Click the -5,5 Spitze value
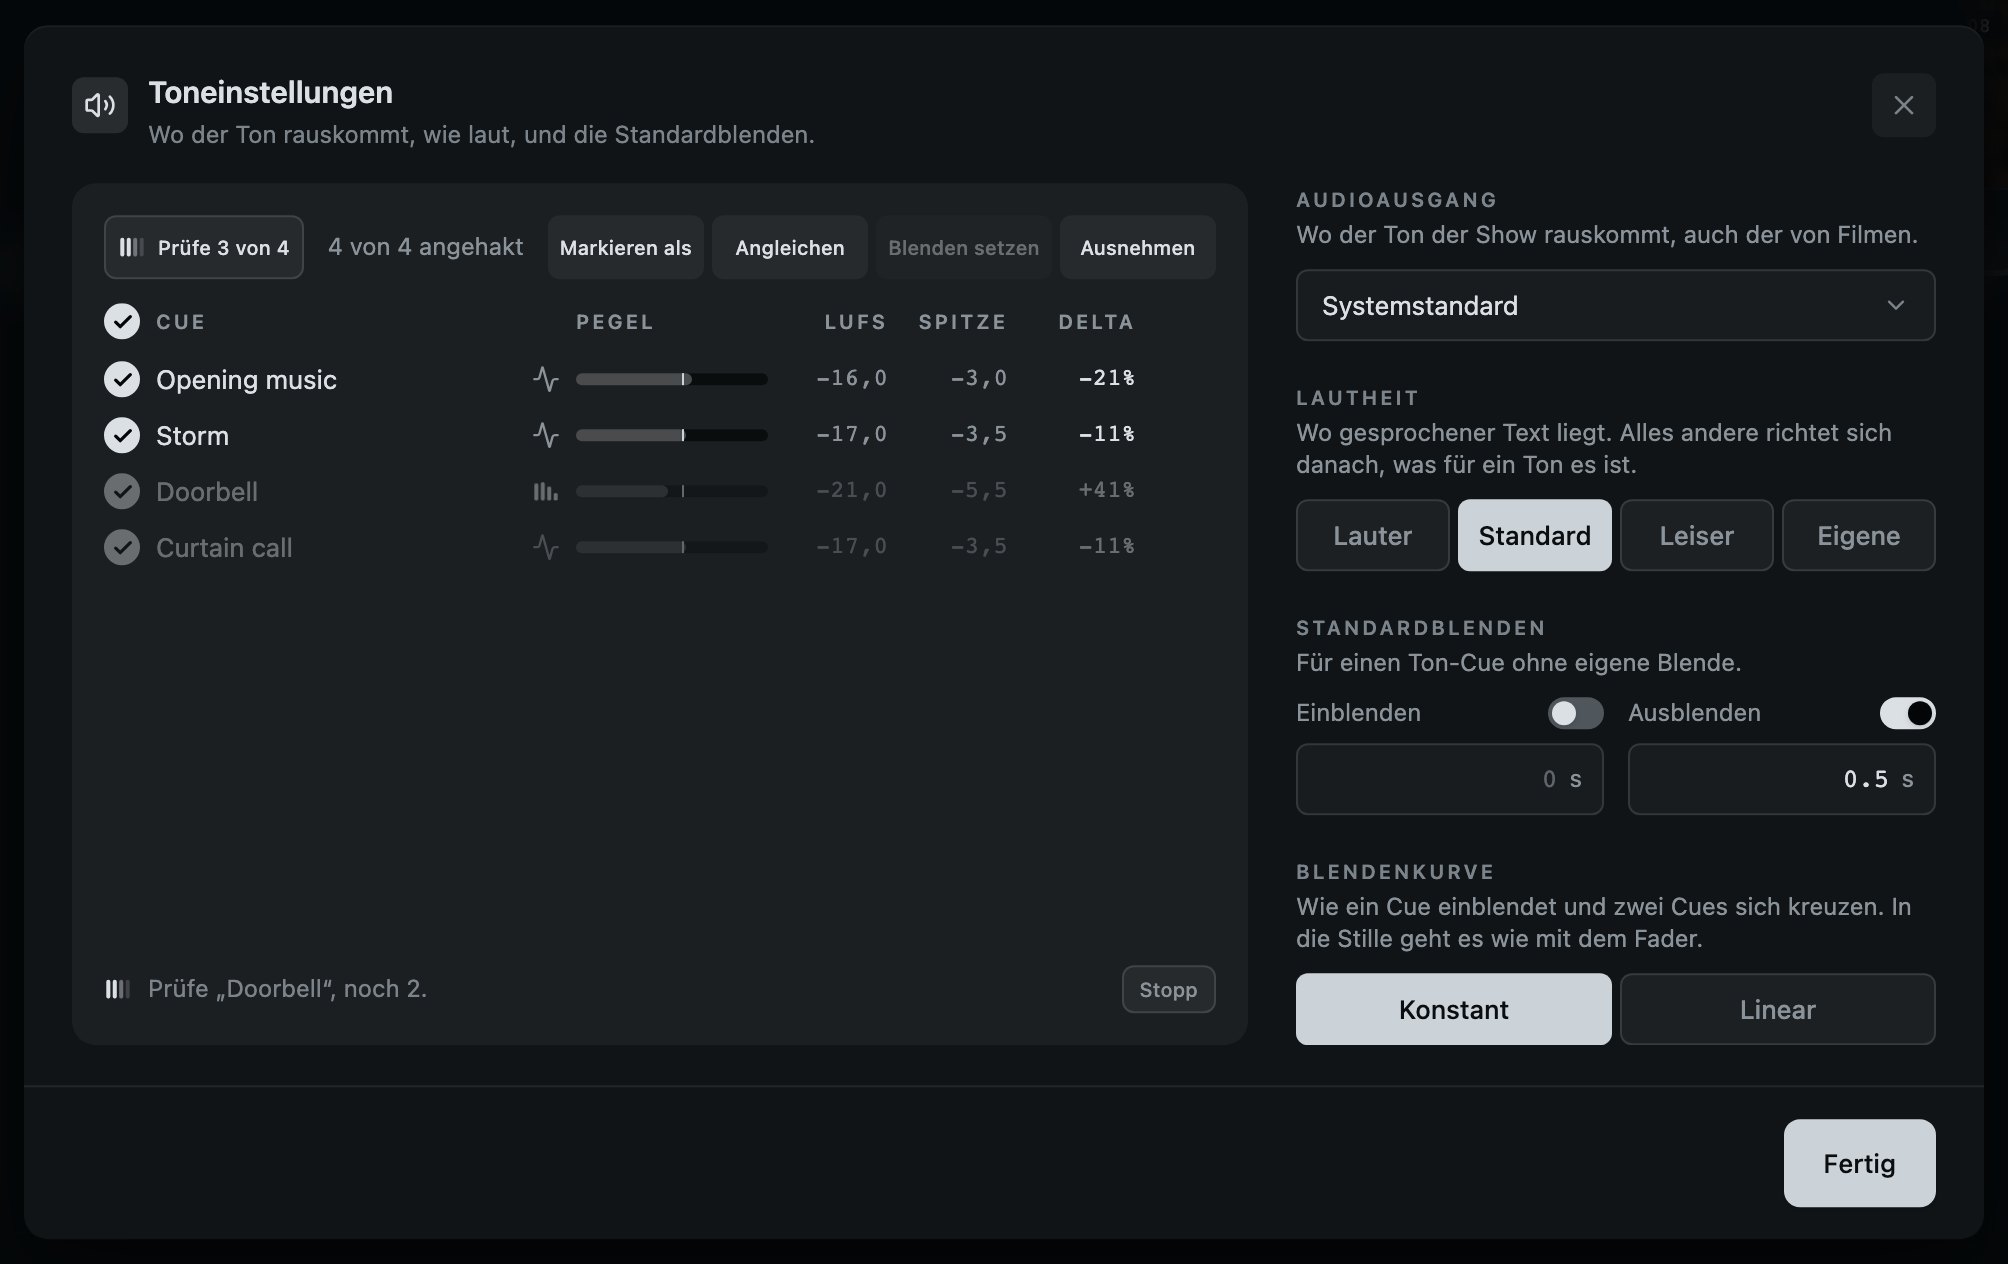Screen dimensions: 2008x1264 click(x=978, y=490)
